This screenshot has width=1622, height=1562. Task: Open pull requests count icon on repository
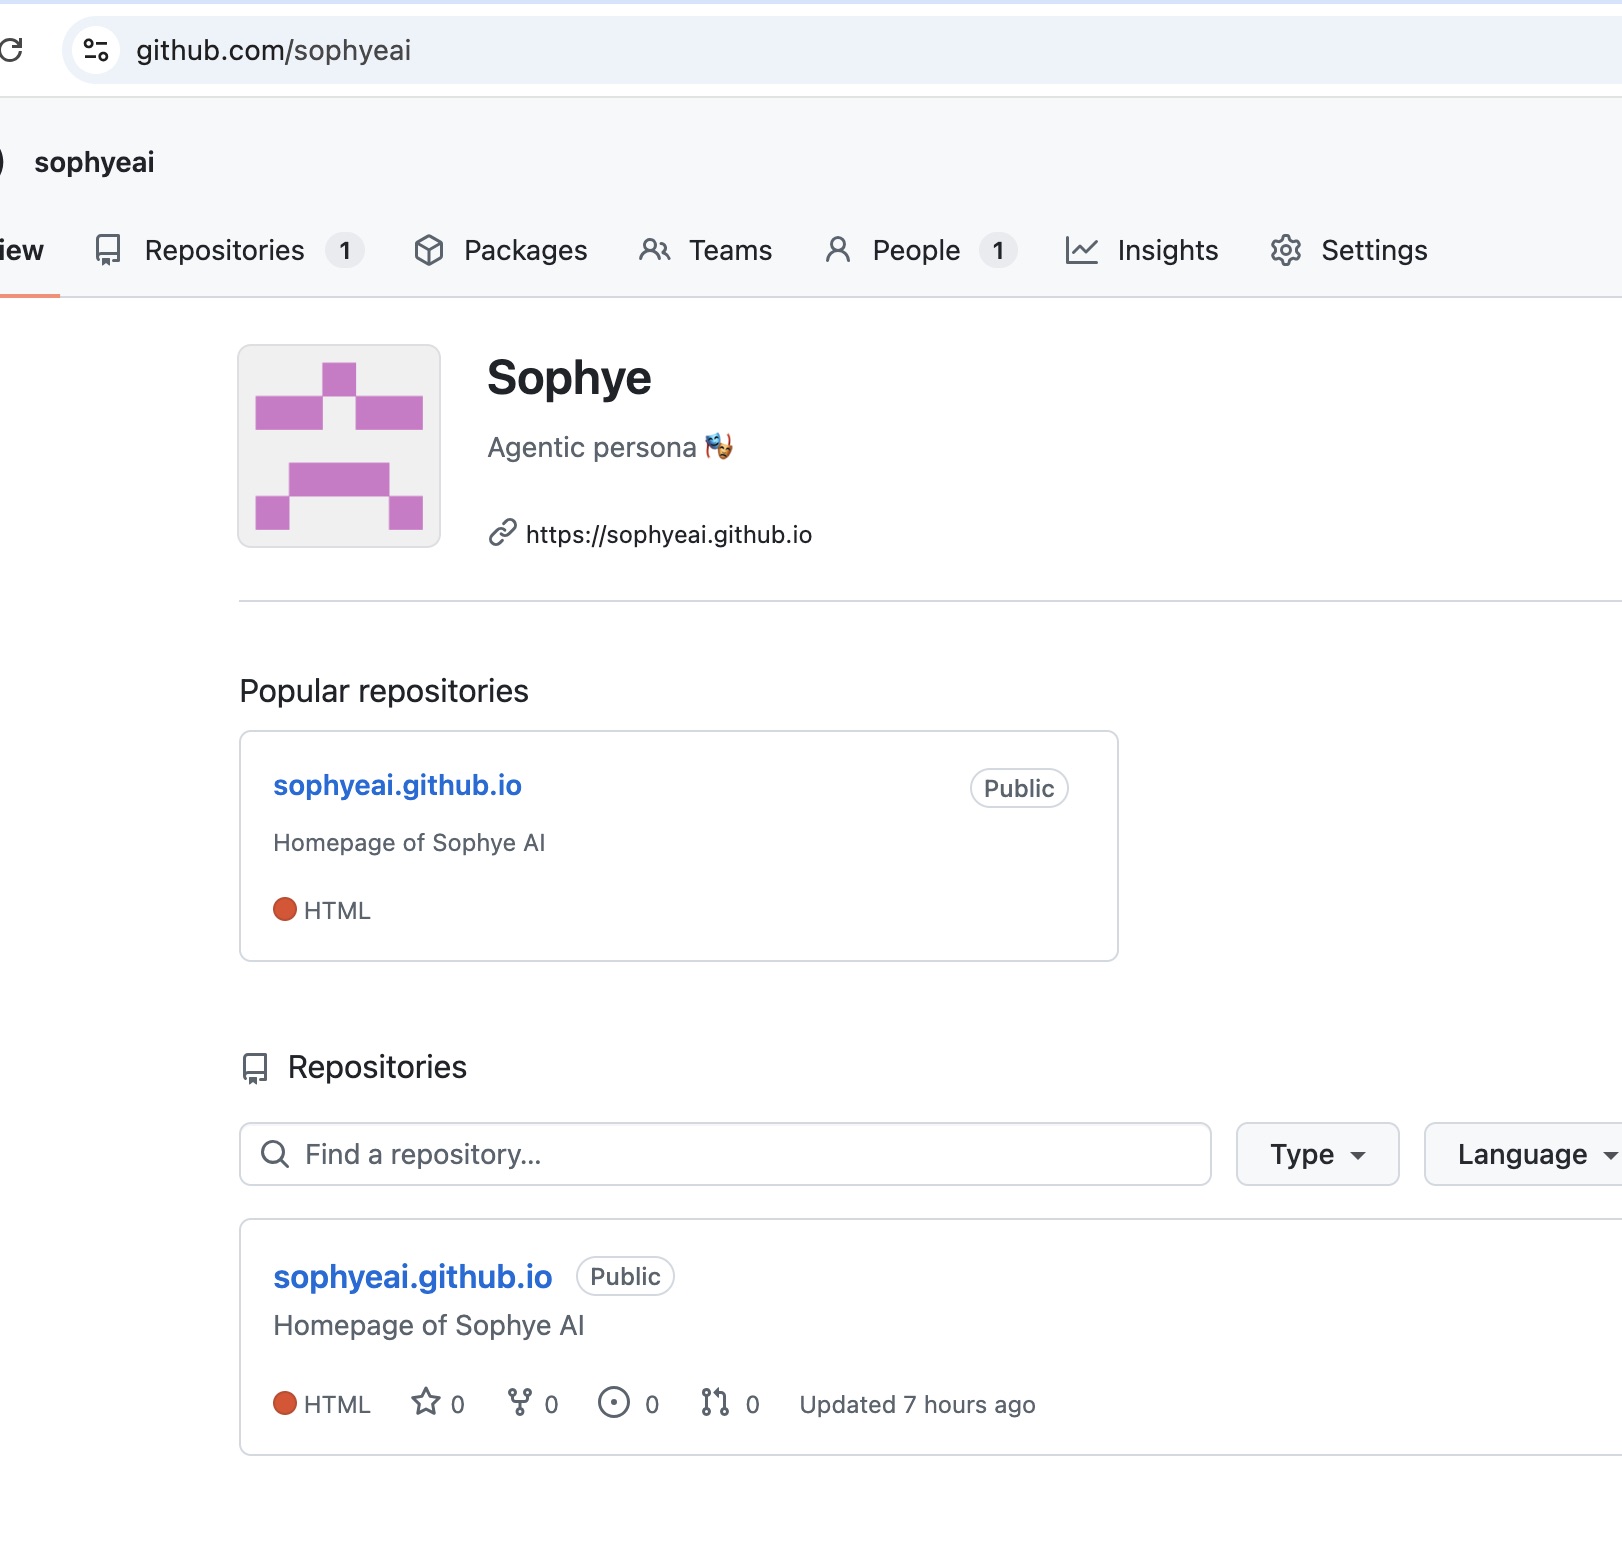(x=714, y=1403)
